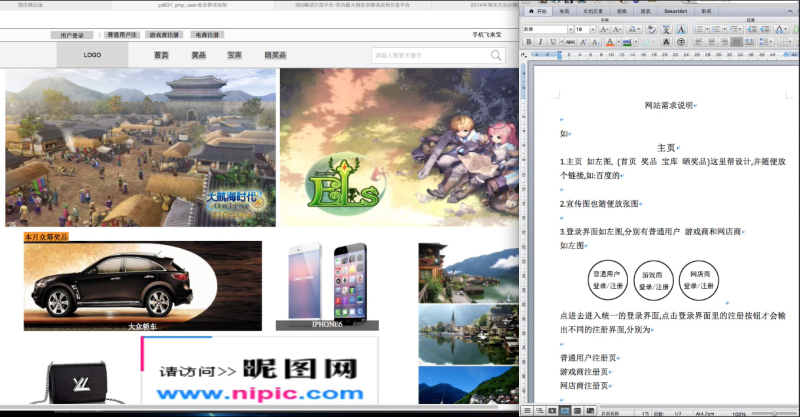Open bullet list style dropdown arrow
Viewport: 800px width, 417px height.
pos(708,29)
